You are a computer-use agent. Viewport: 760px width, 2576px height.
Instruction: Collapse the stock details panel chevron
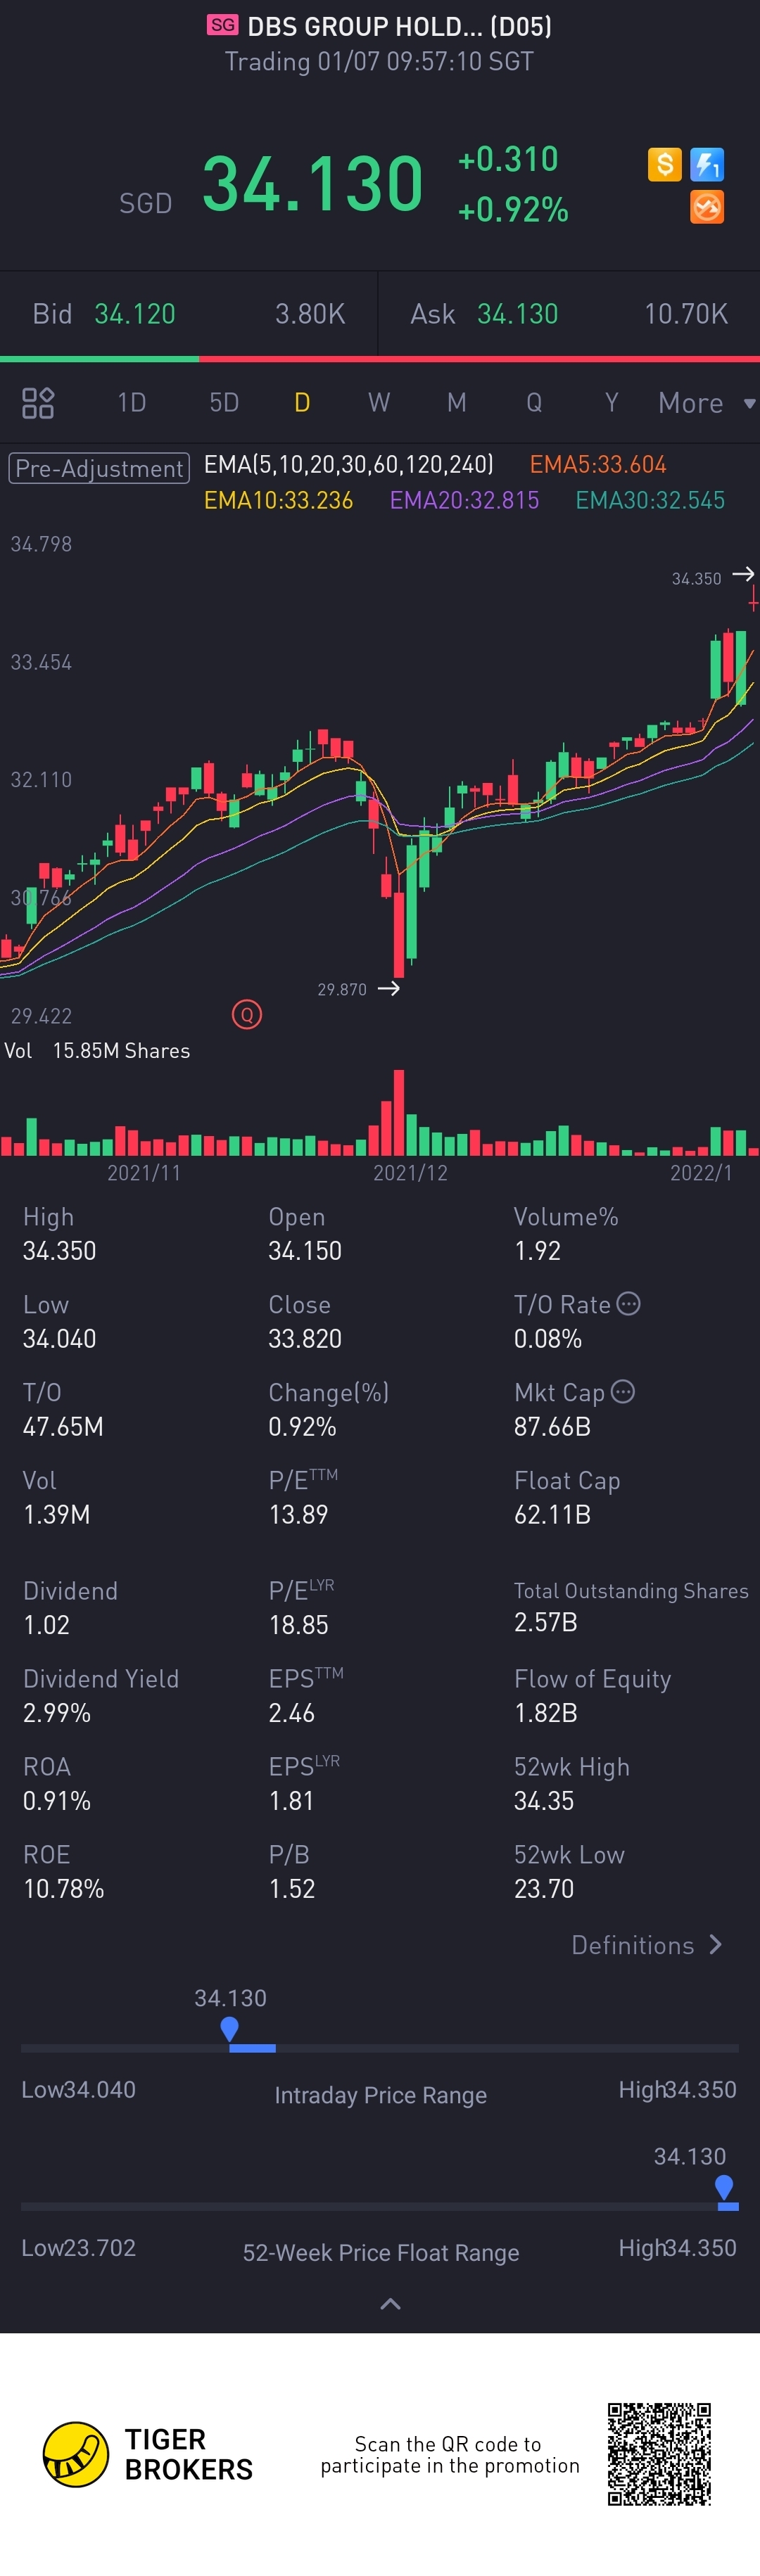tap(391, 2304)
